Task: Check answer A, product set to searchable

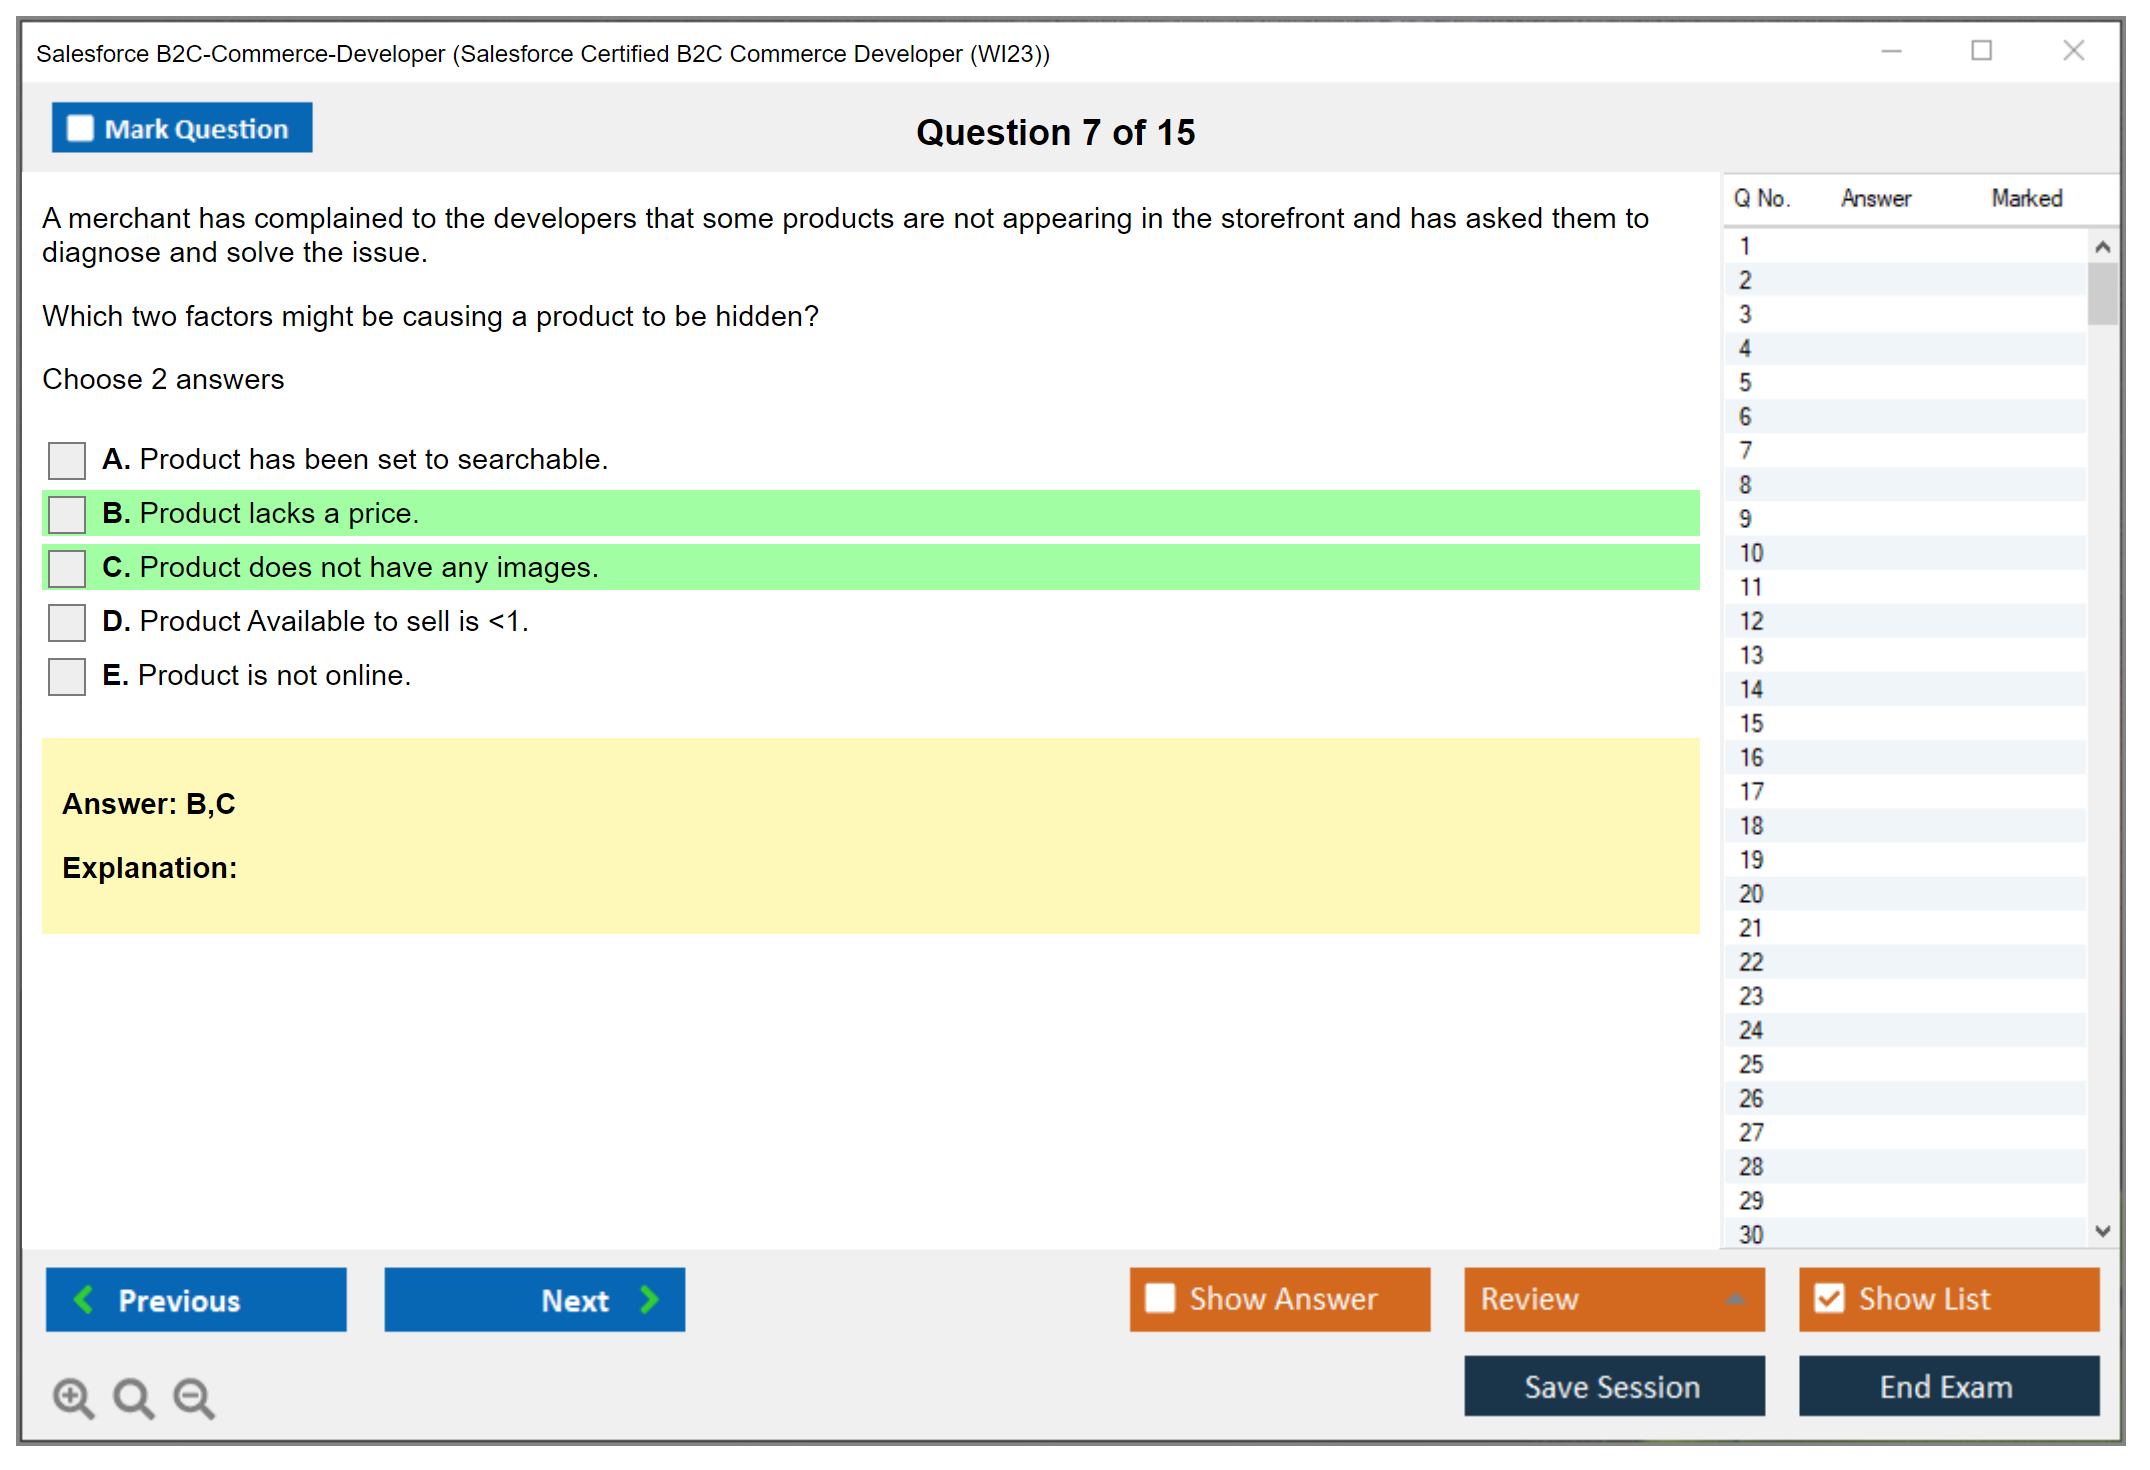Action: pos(67,460)
